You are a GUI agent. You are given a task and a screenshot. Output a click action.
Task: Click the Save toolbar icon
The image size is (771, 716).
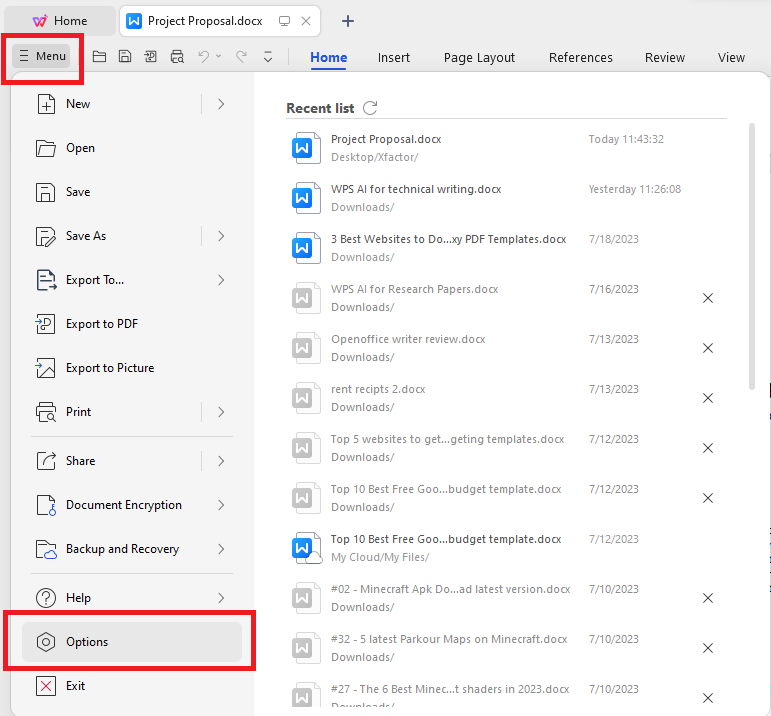click(125, 57)
